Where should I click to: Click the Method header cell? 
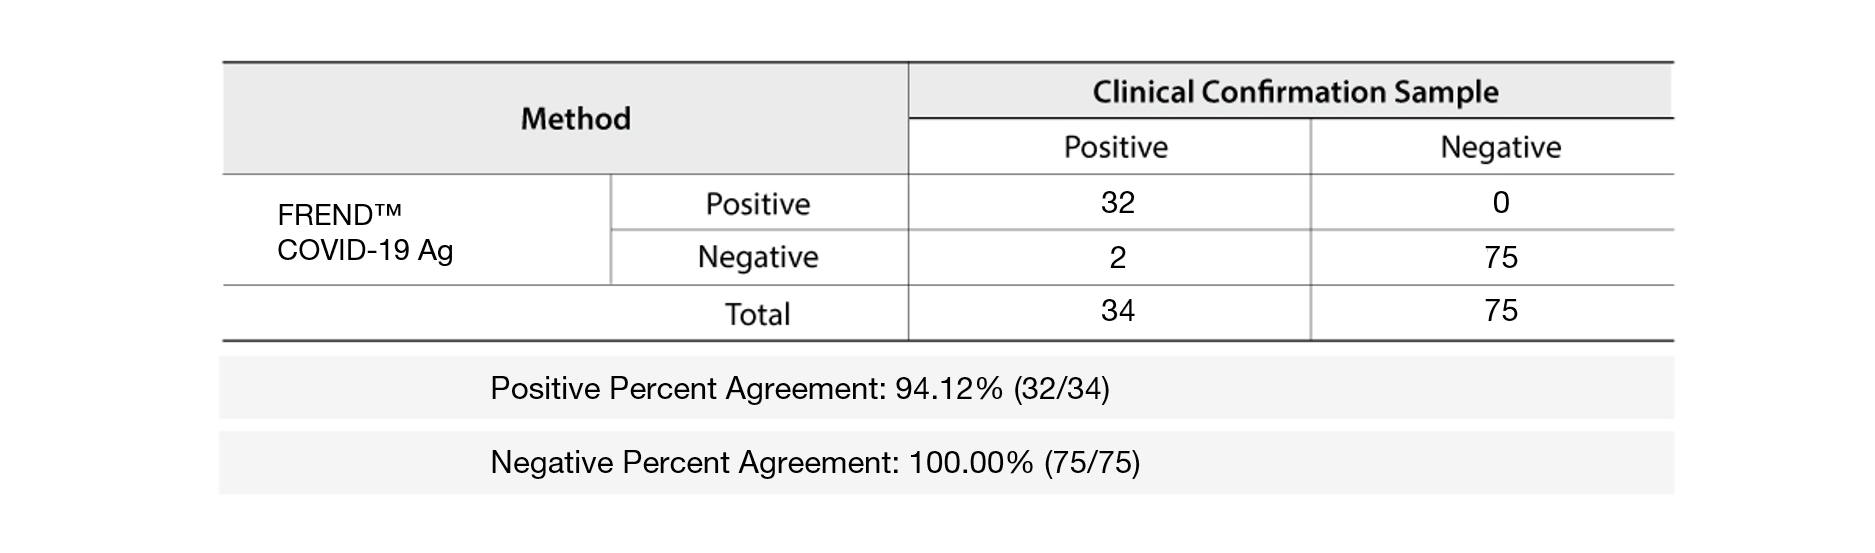(x=575, y=119)
